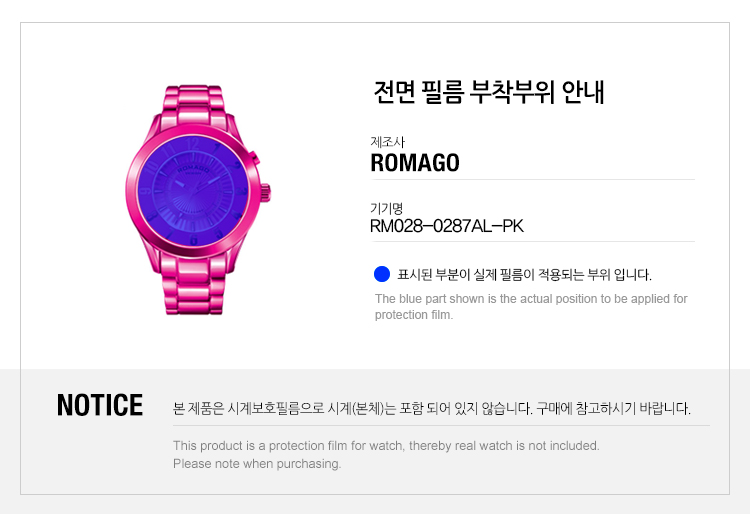Screen dimensions: 750x514
Task: Click the ROMAGO logo on watch dial
Action: click(x=193, y=169)
